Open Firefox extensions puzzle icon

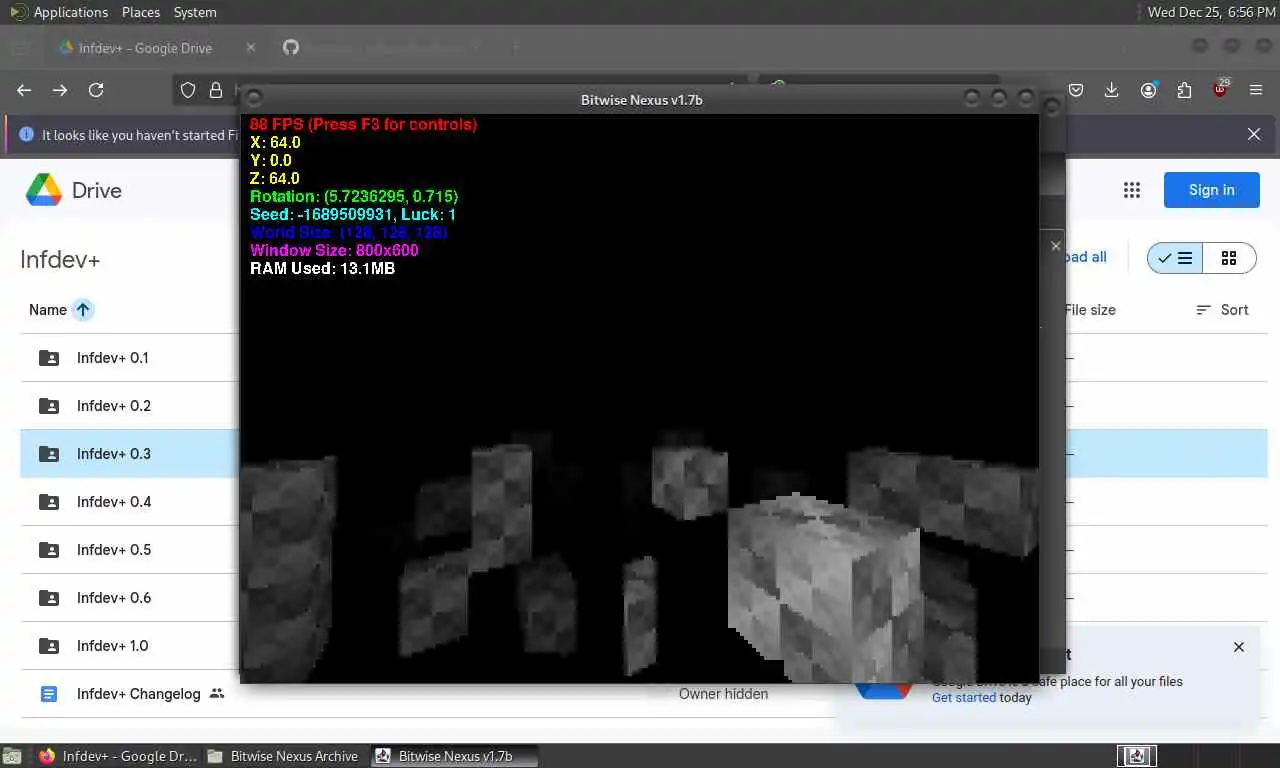click(1184, 90)
